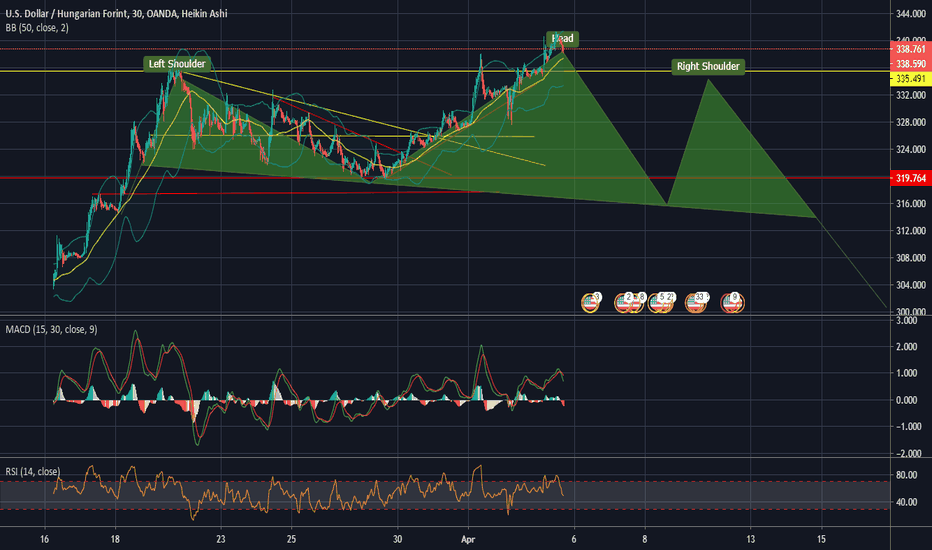Click the 312.000 price axis value
Screen dimensions: 932x550
pyautogui.click(x=911, y=231)
